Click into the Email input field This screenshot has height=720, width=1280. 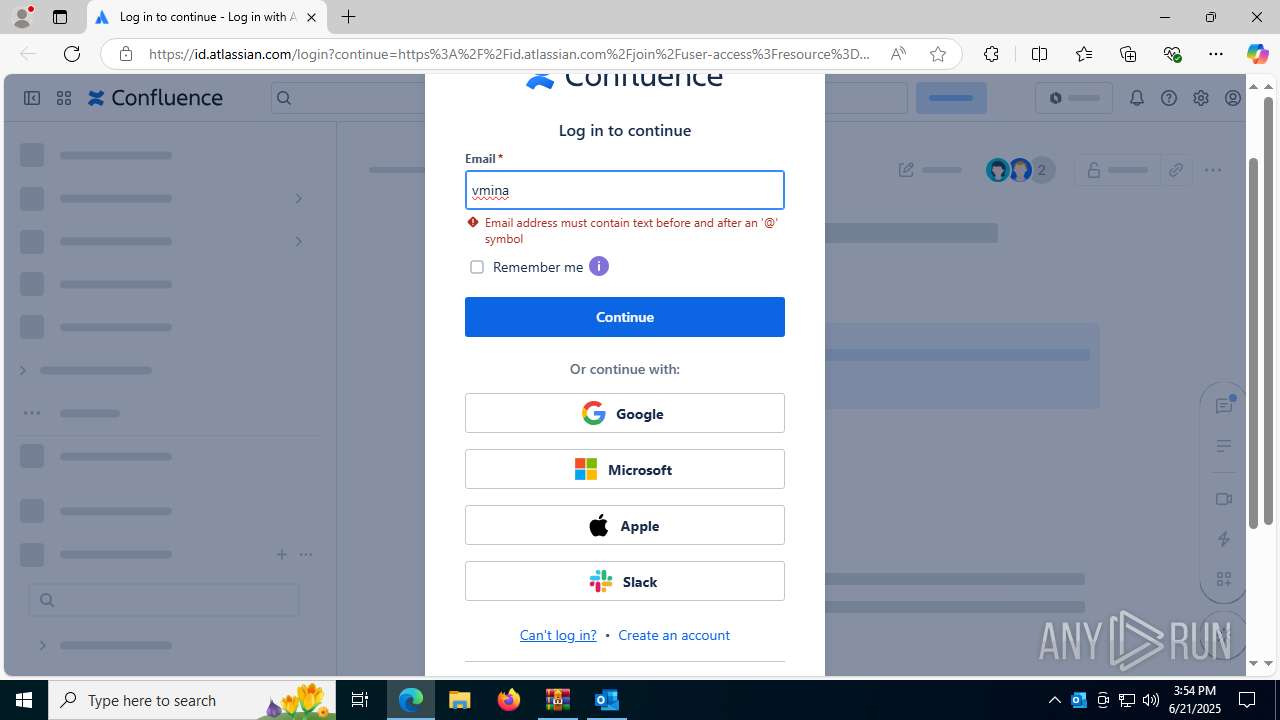(625, 190)
